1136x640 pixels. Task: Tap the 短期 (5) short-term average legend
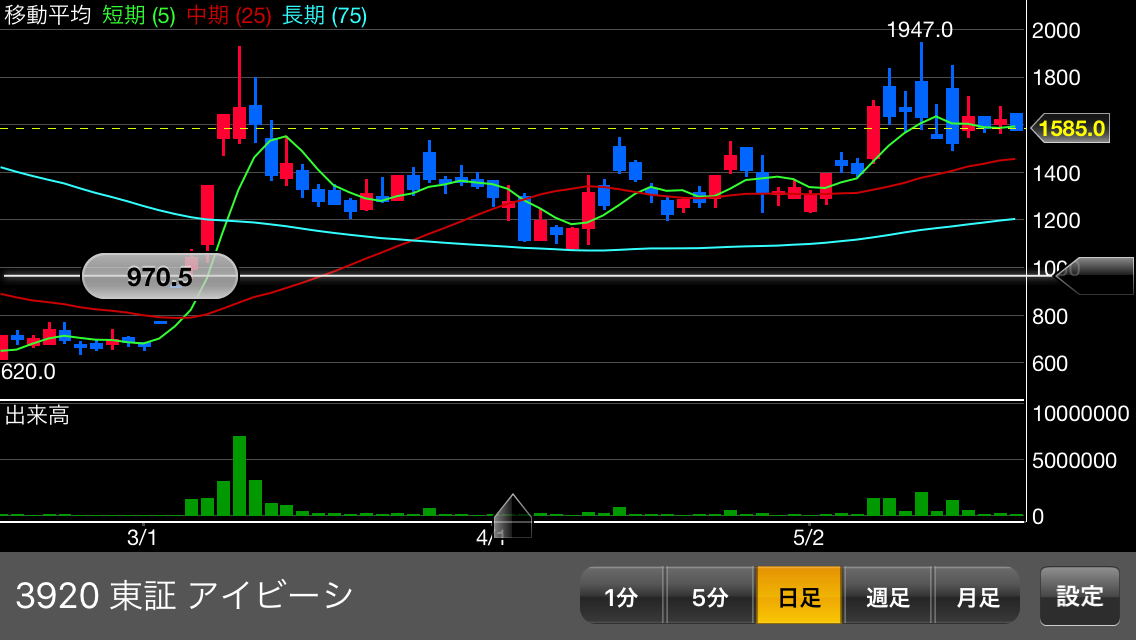[138, 15]
